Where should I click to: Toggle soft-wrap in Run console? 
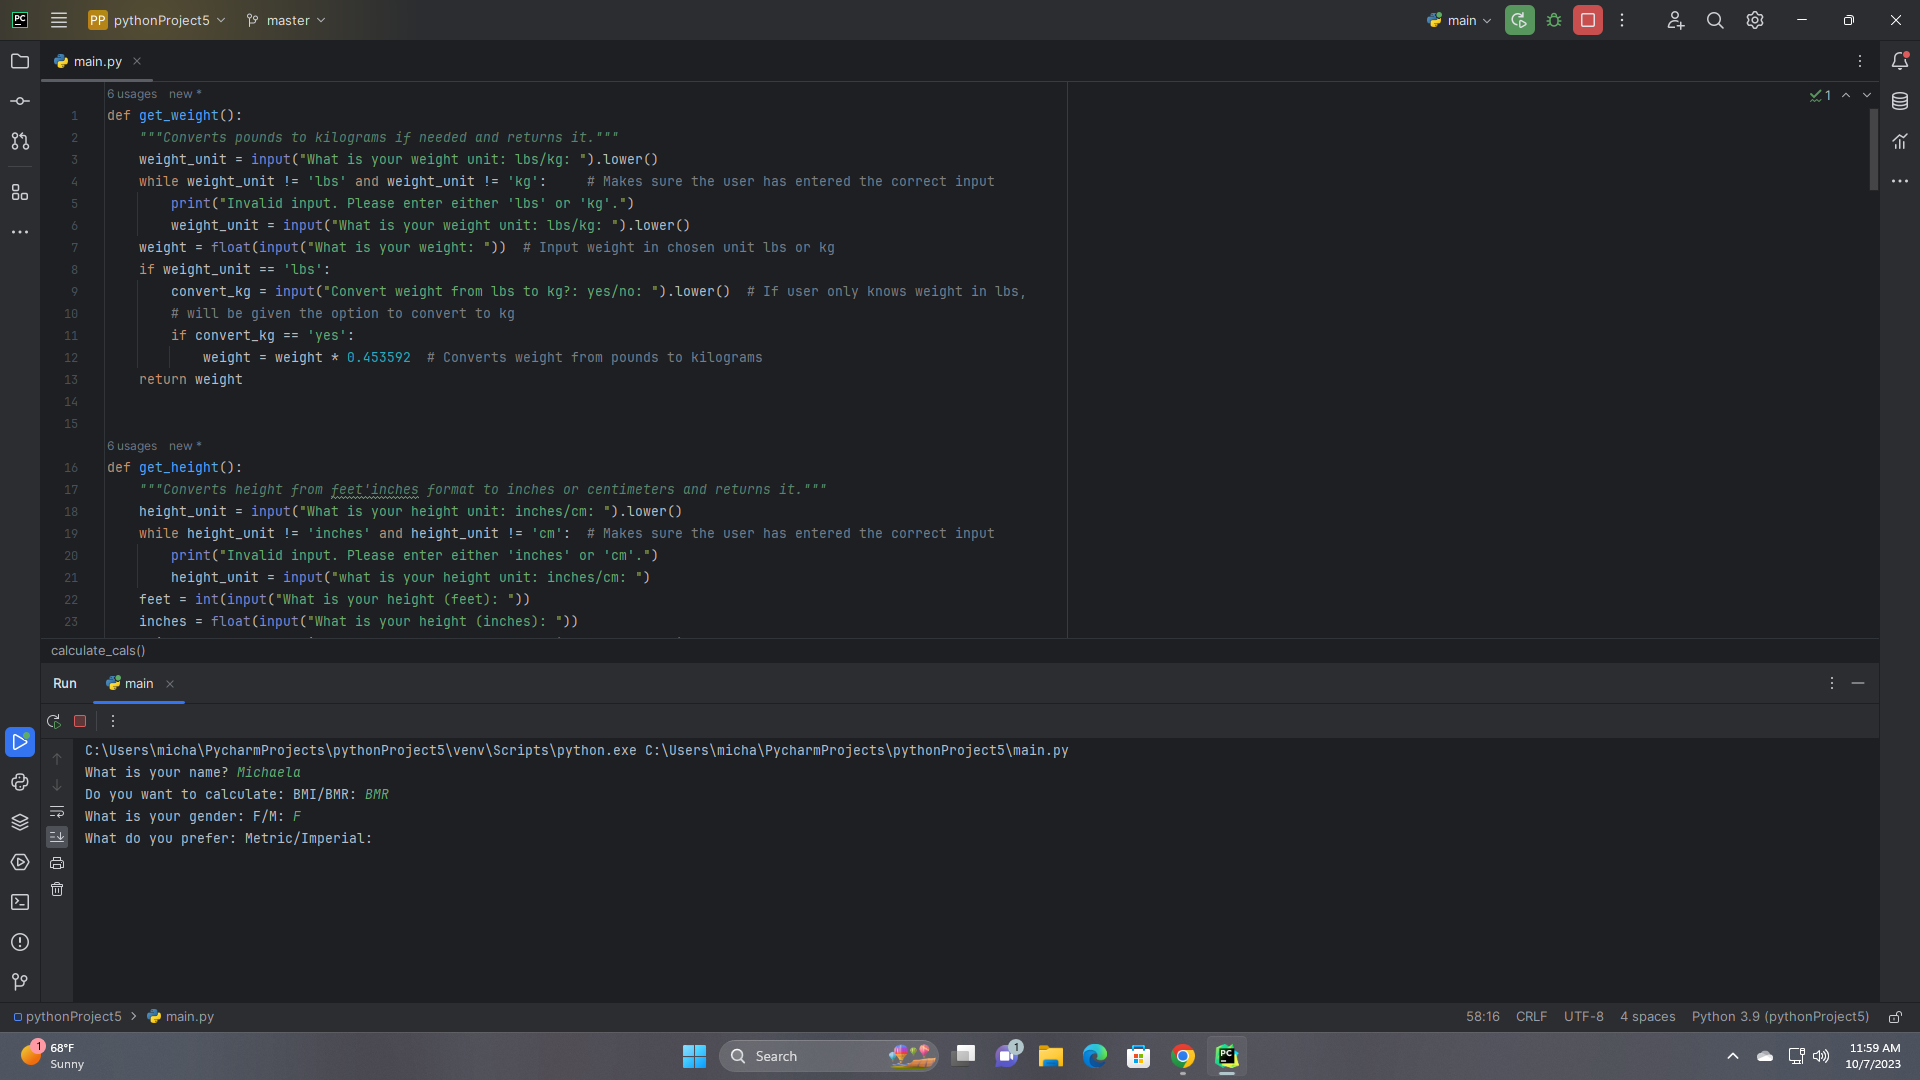coord(57,811)
